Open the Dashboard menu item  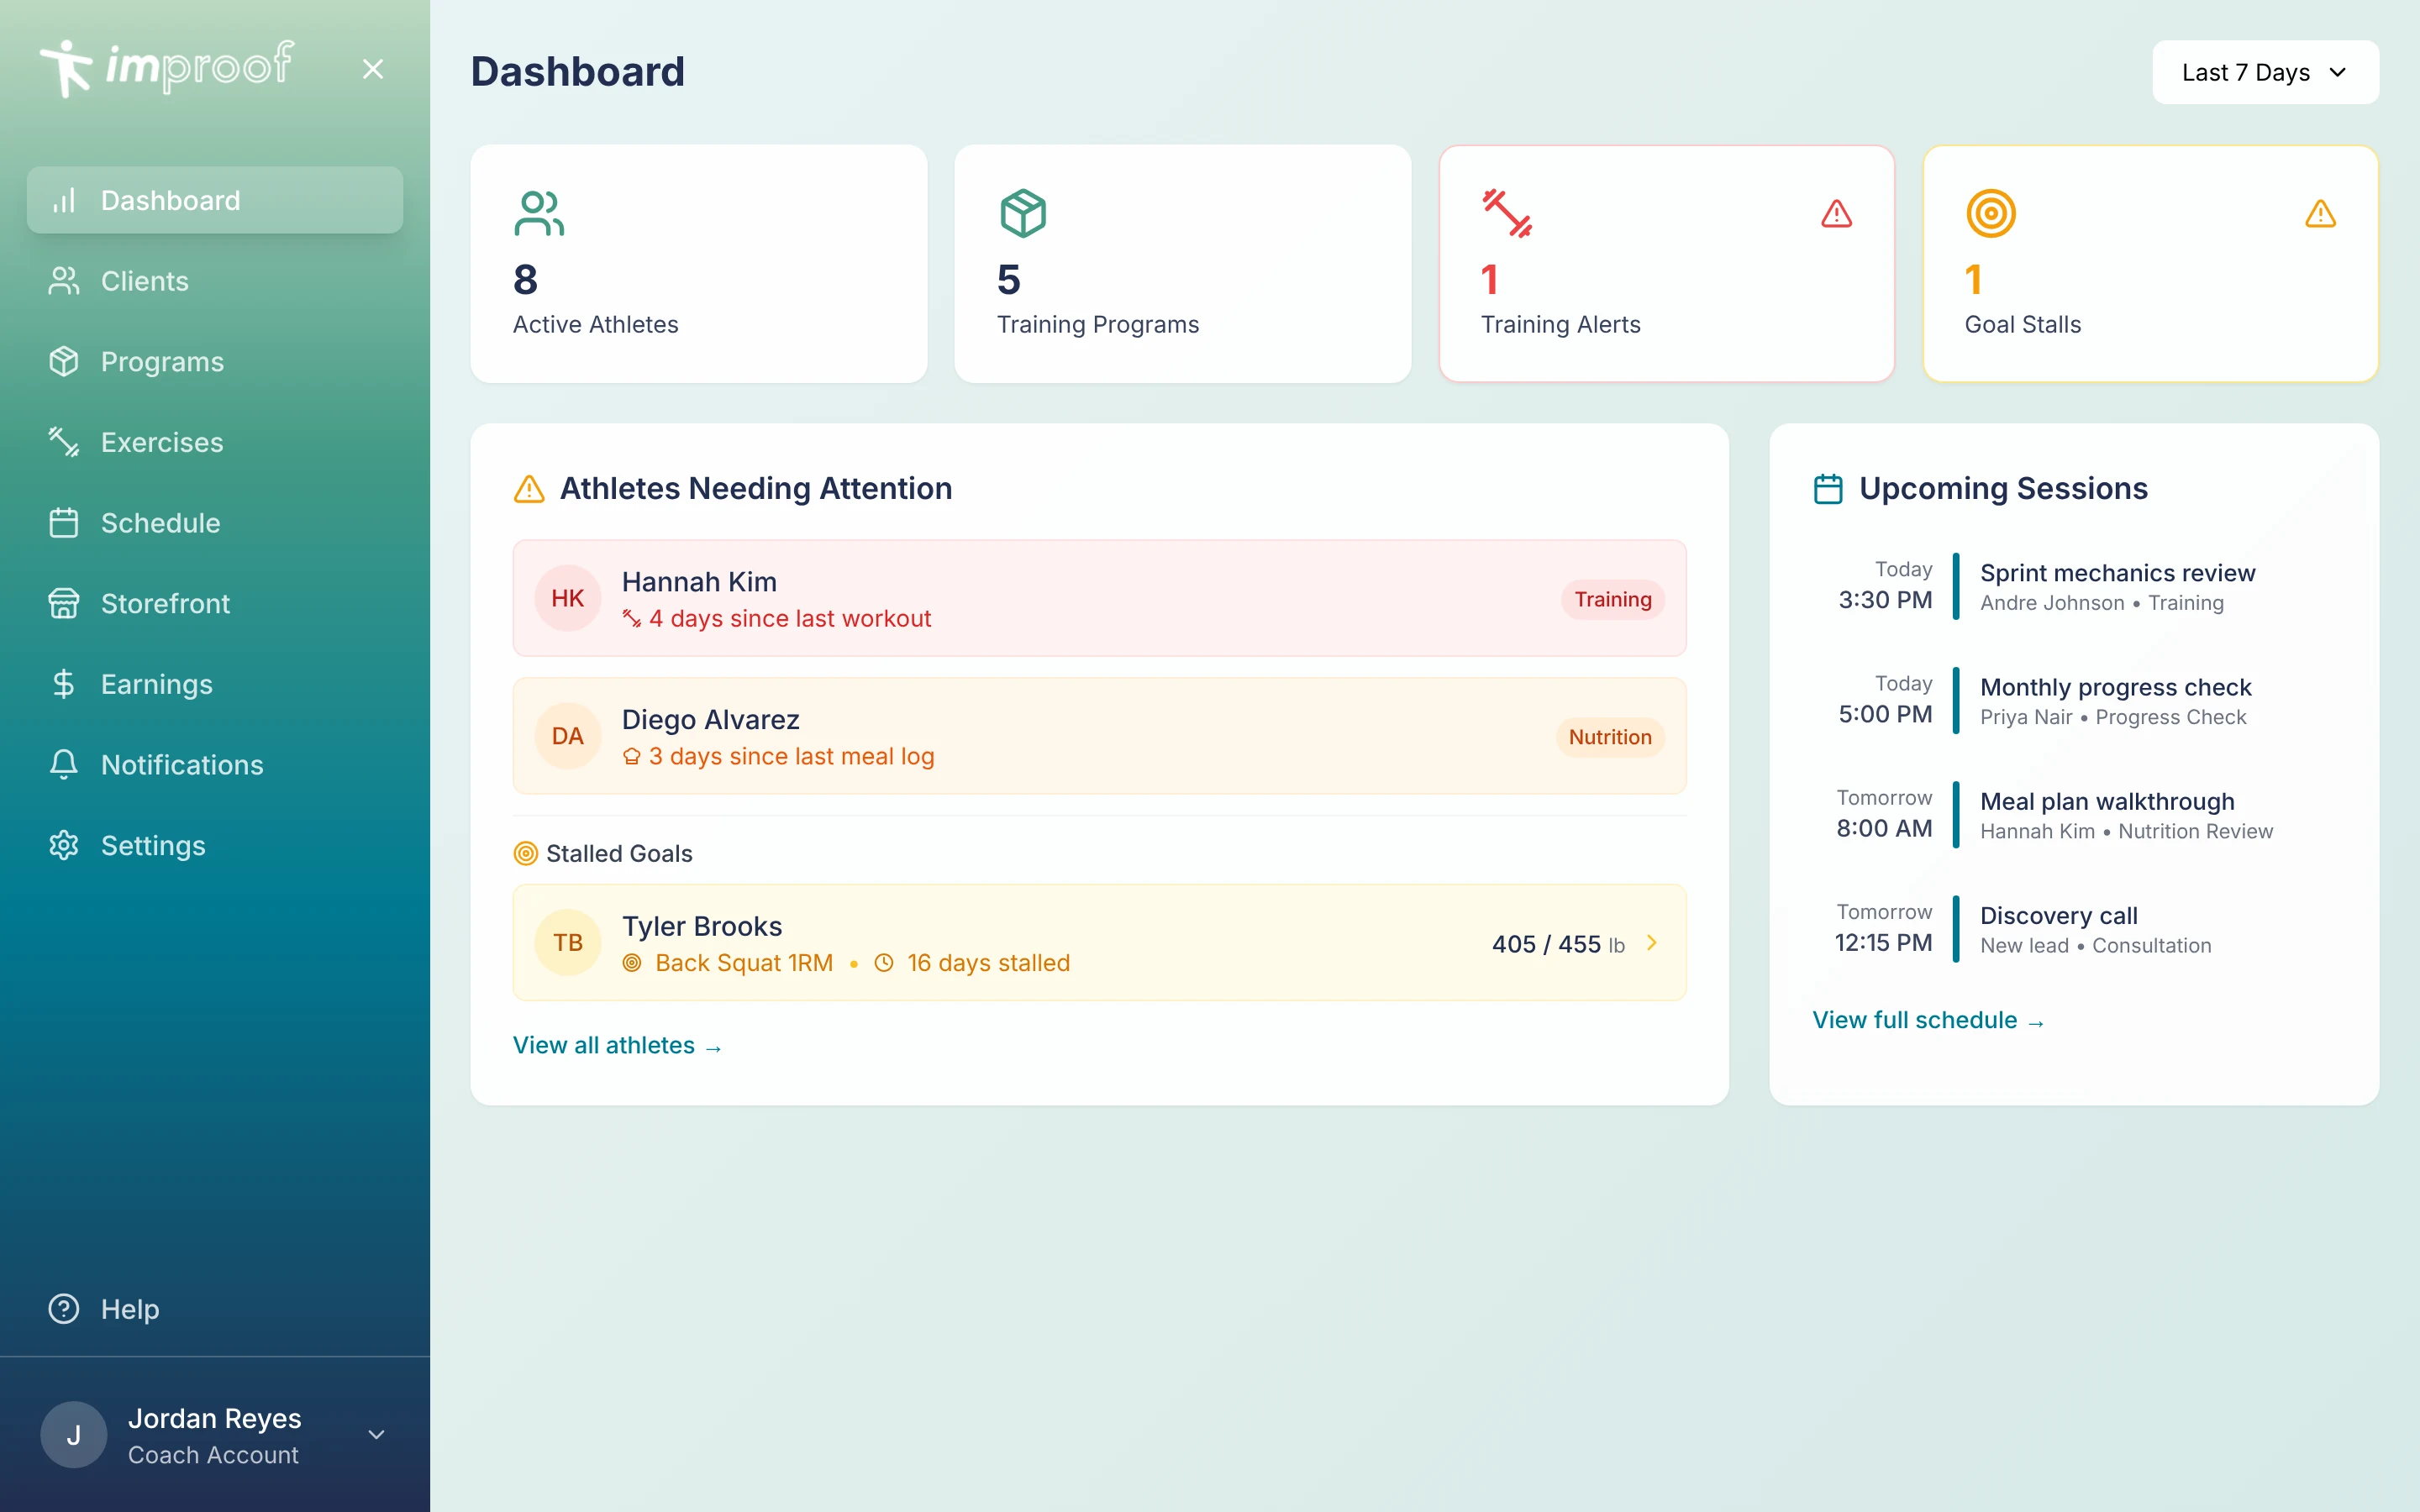215,200
